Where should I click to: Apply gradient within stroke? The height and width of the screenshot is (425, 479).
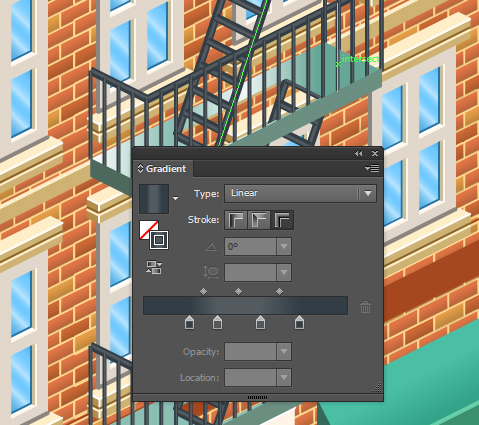tap(236, 220)
